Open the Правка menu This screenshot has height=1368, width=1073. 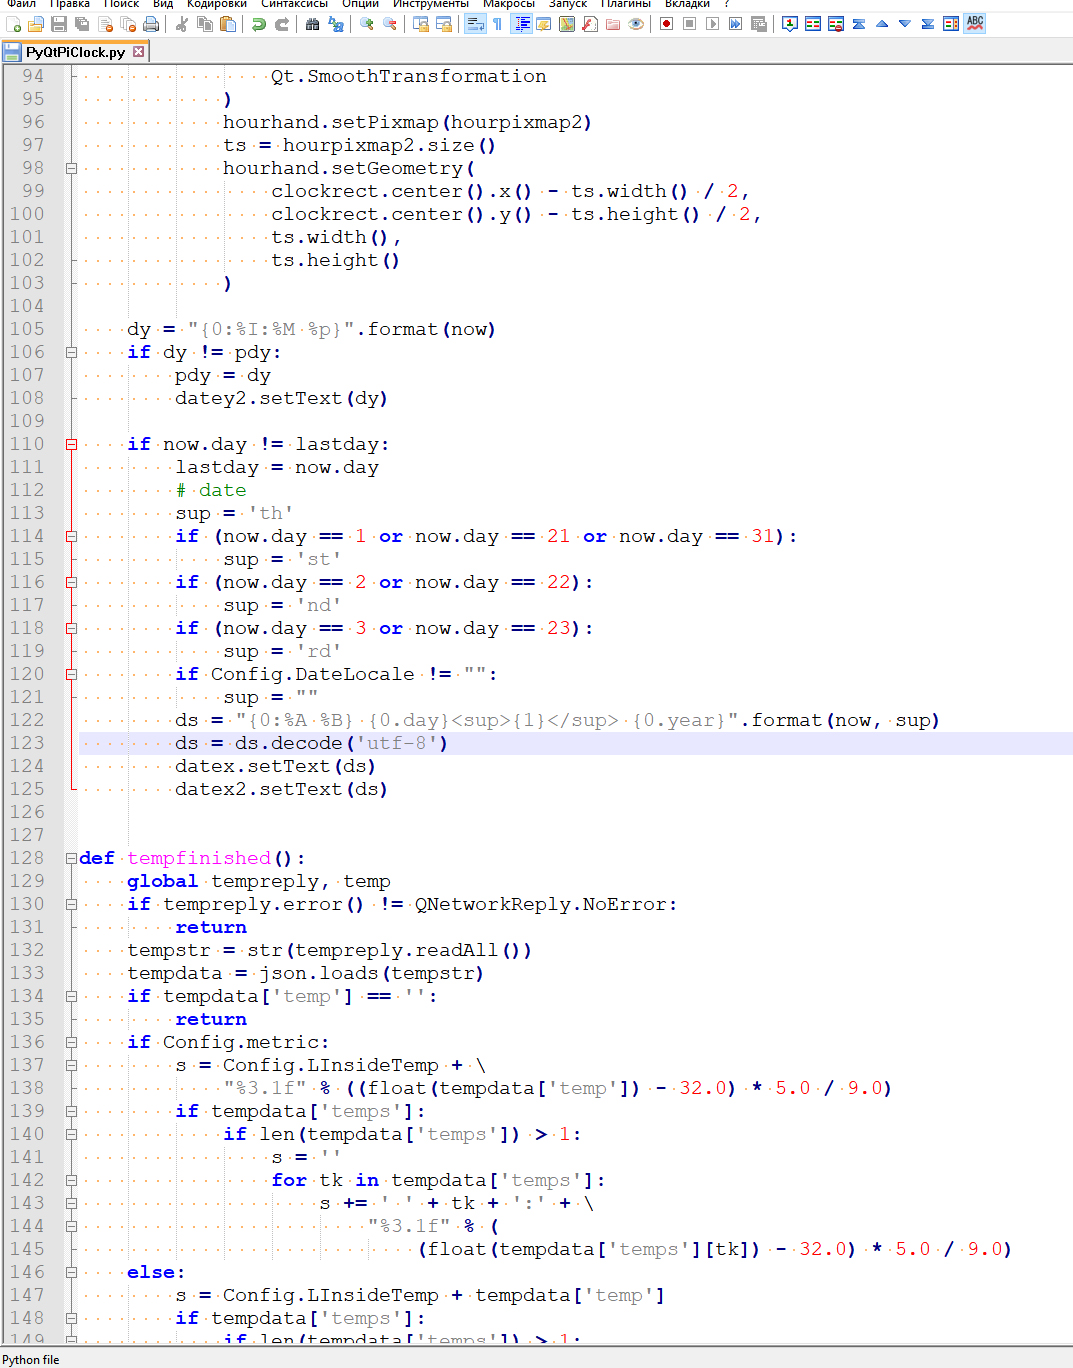(70, 4)
